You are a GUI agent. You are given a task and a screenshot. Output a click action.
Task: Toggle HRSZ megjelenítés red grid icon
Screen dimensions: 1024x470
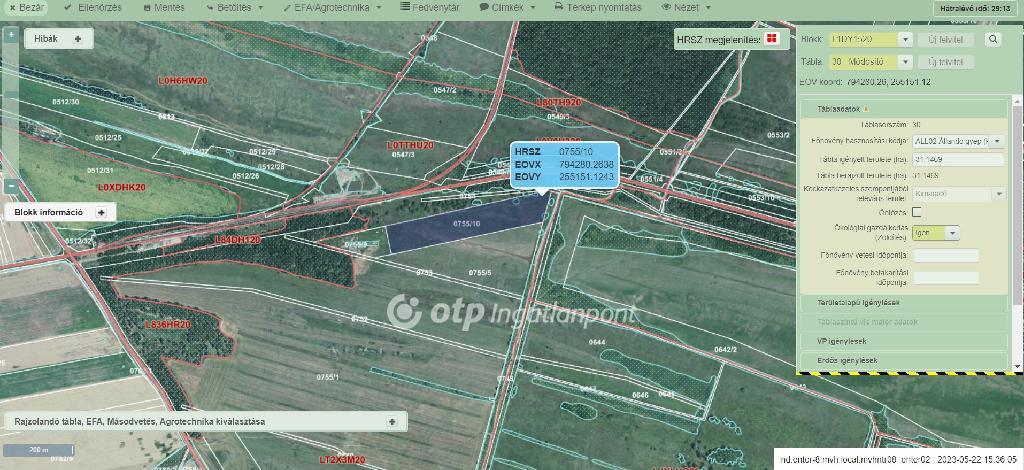click(x=771, y=40)
